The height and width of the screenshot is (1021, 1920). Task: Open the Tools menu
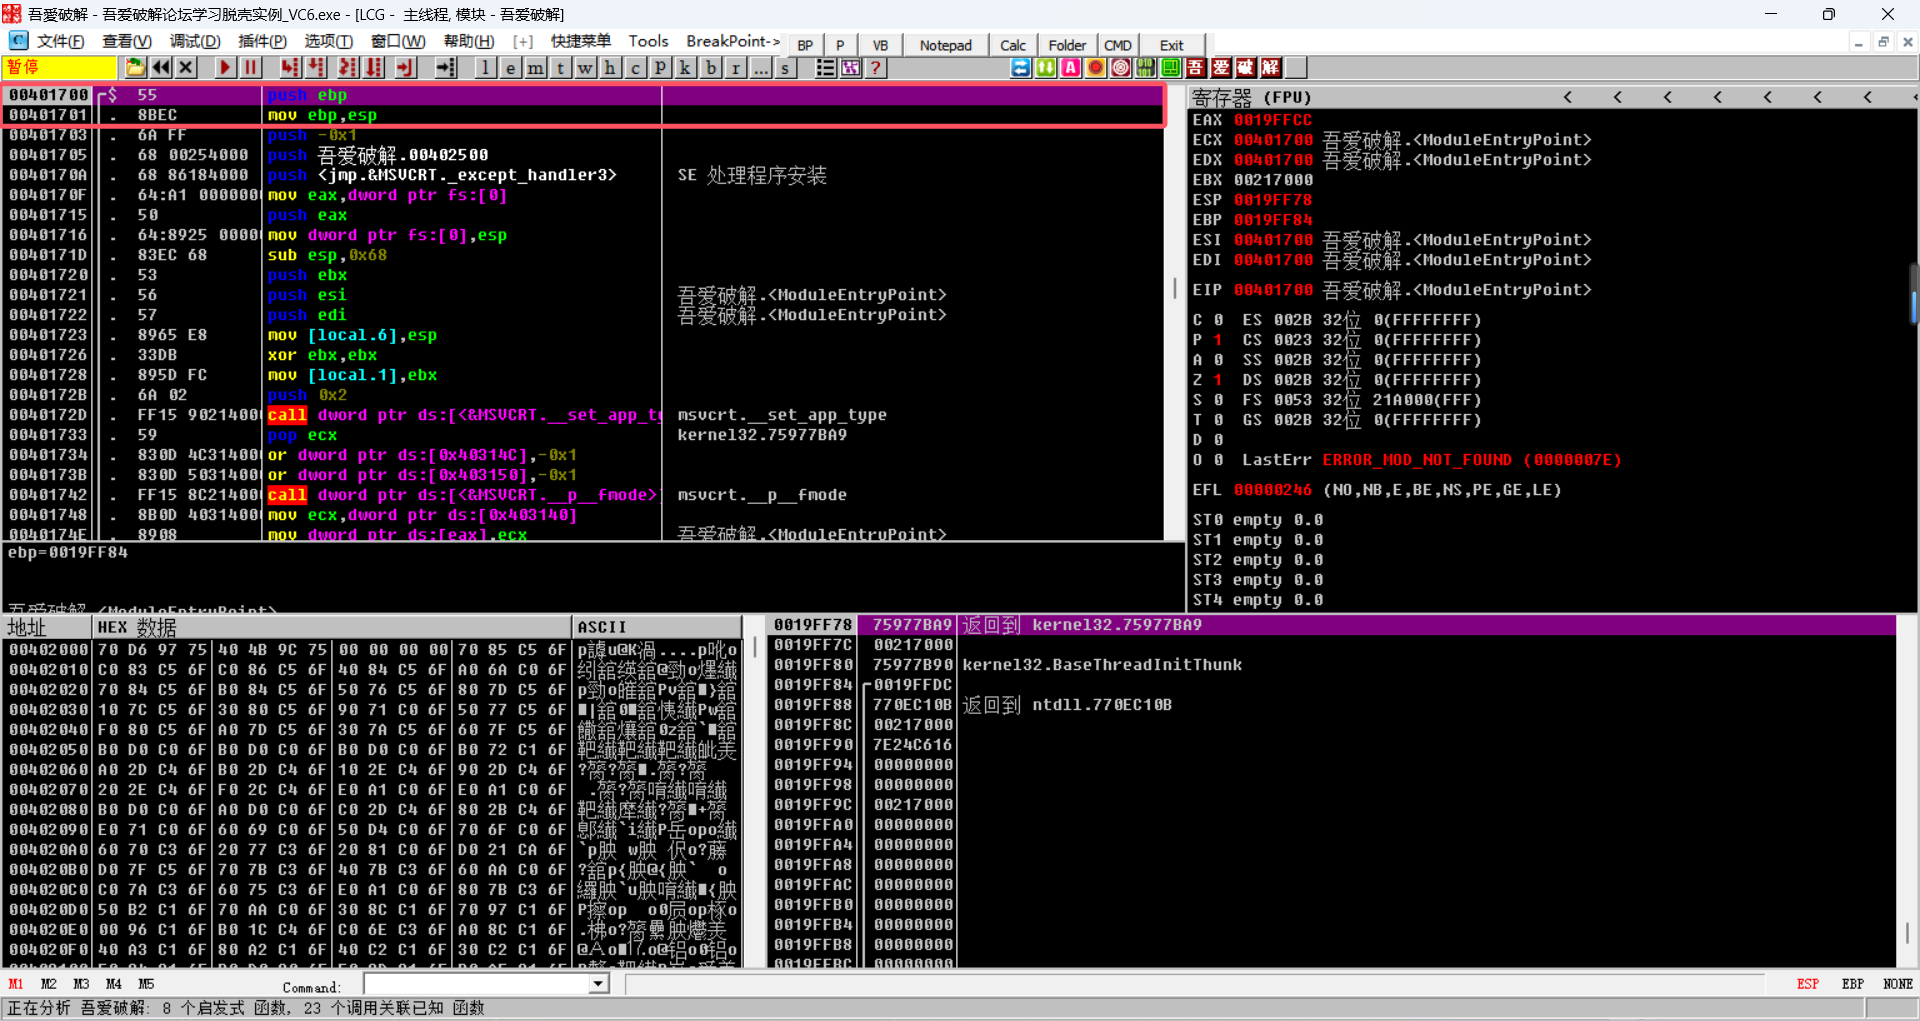[648, 41]
